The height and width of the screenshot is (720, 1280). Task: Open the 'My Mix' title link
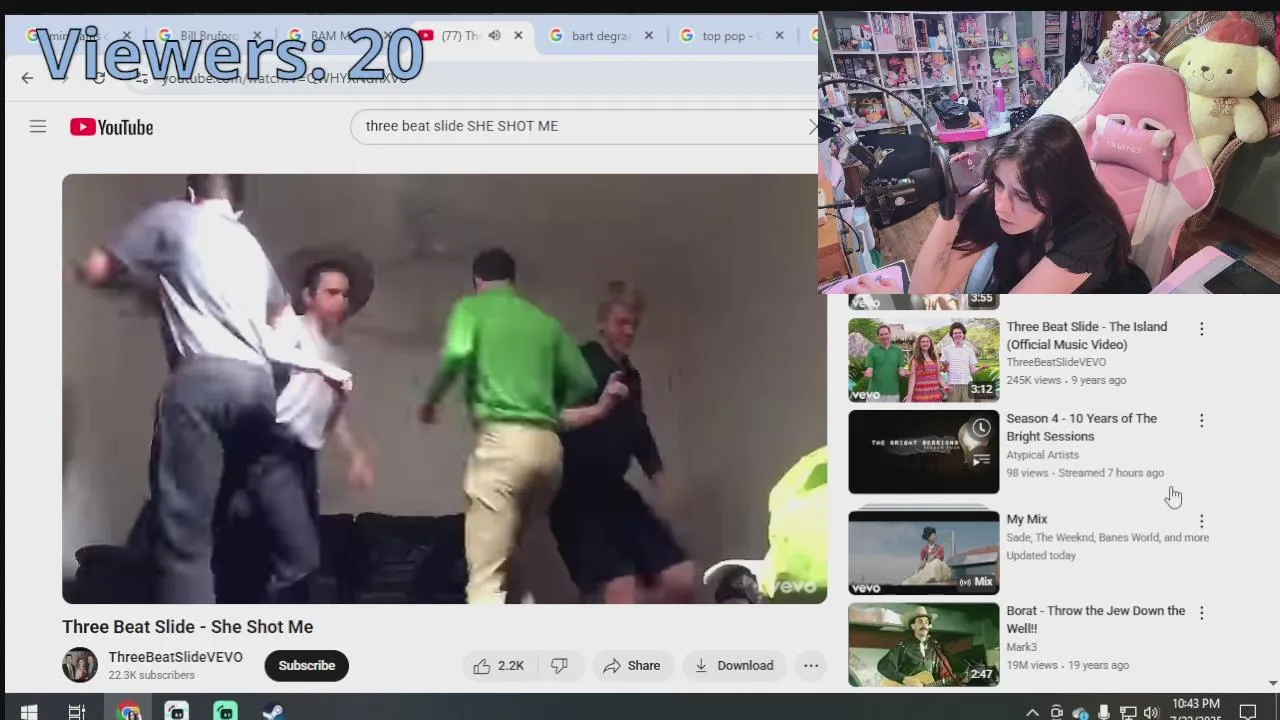click(x=1026, y=519)
